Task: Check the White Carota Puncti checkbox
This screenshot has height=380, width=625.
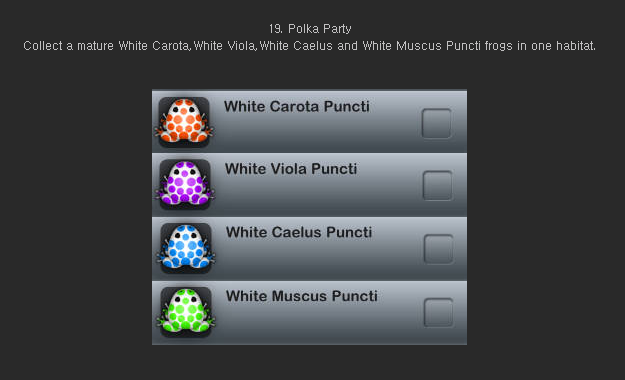Action: coord(436,123)
